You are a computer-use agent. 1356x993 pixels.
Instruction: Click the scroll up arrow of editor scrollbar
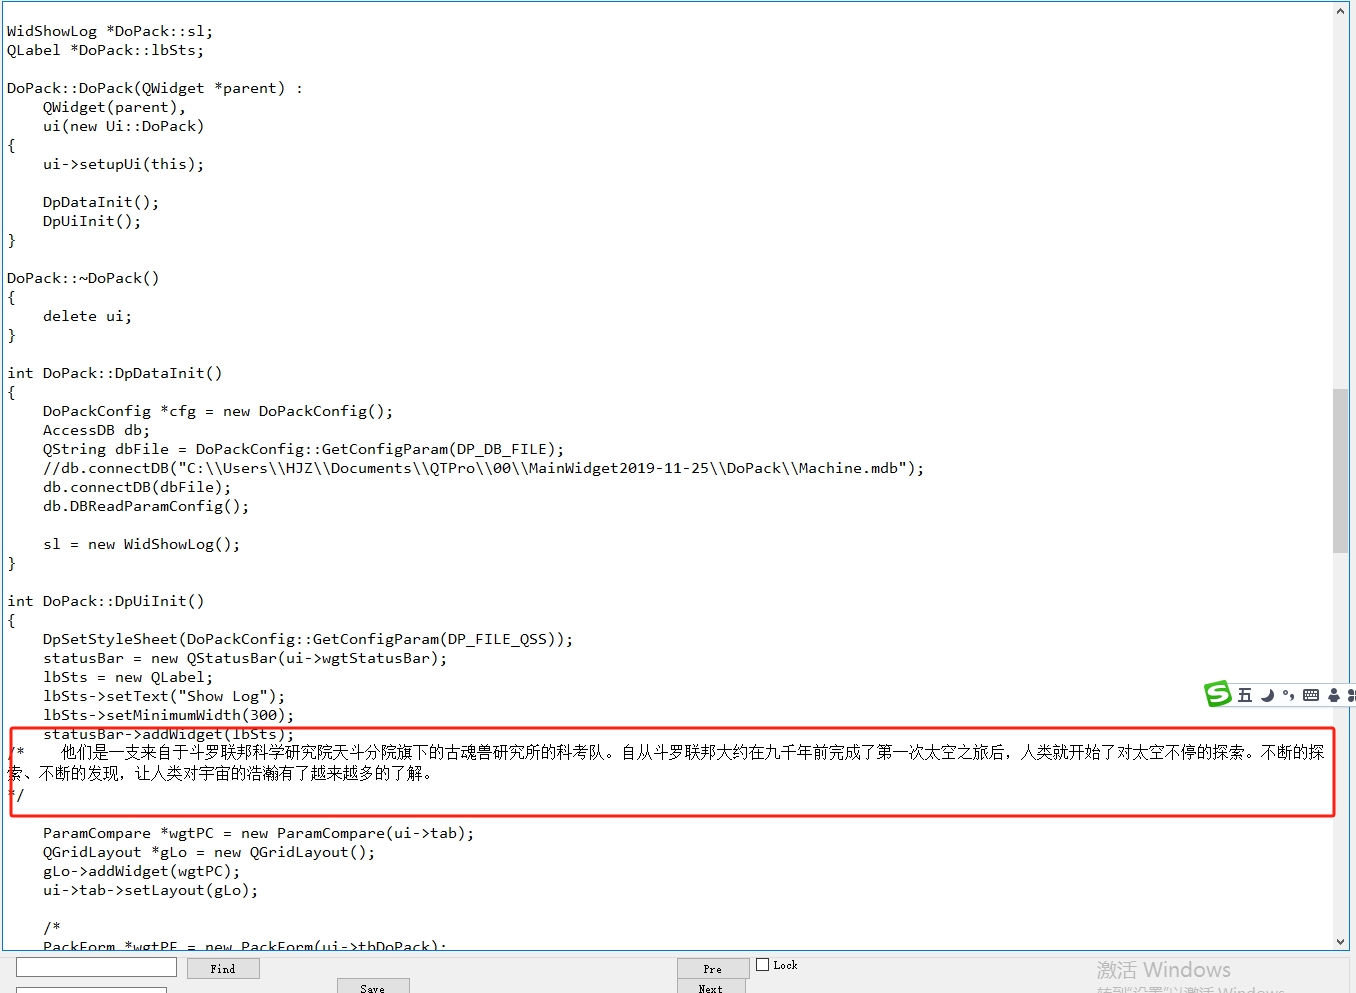point(1341,11)
